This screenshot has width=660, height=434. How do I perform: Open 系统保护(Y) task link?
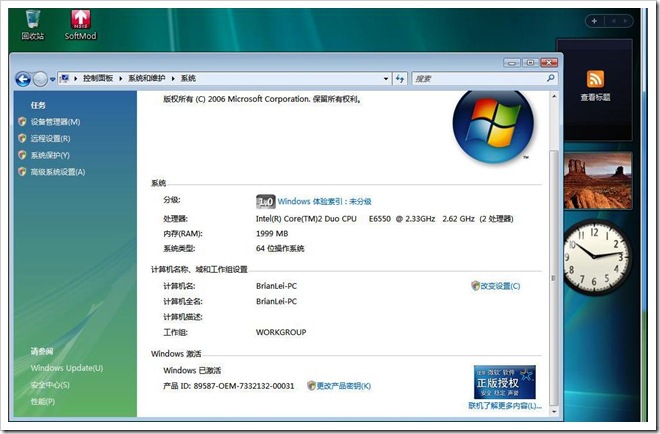pyautogui.click(x=50, y=155)
